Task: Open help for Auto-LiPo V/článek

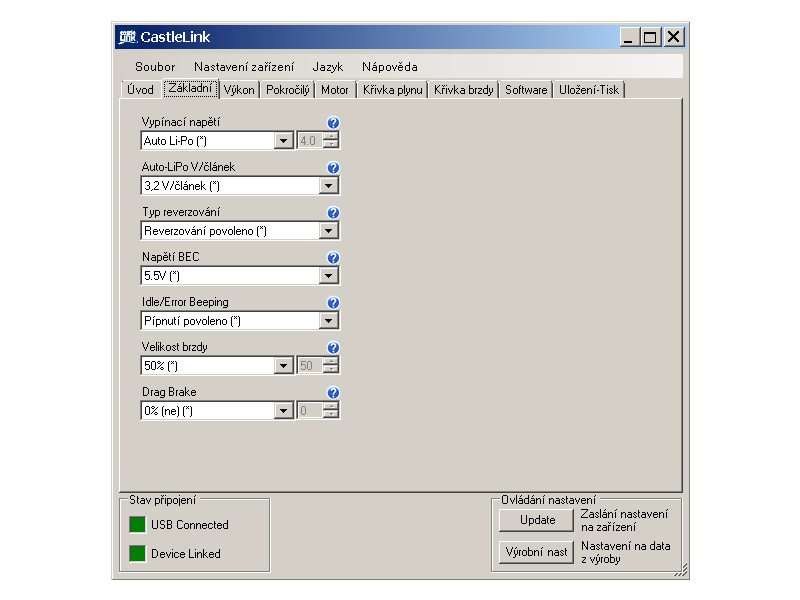Action: pos(333,168)
